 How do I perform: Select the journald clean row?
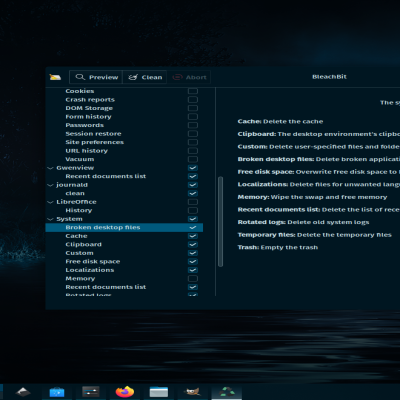(124, 193)
